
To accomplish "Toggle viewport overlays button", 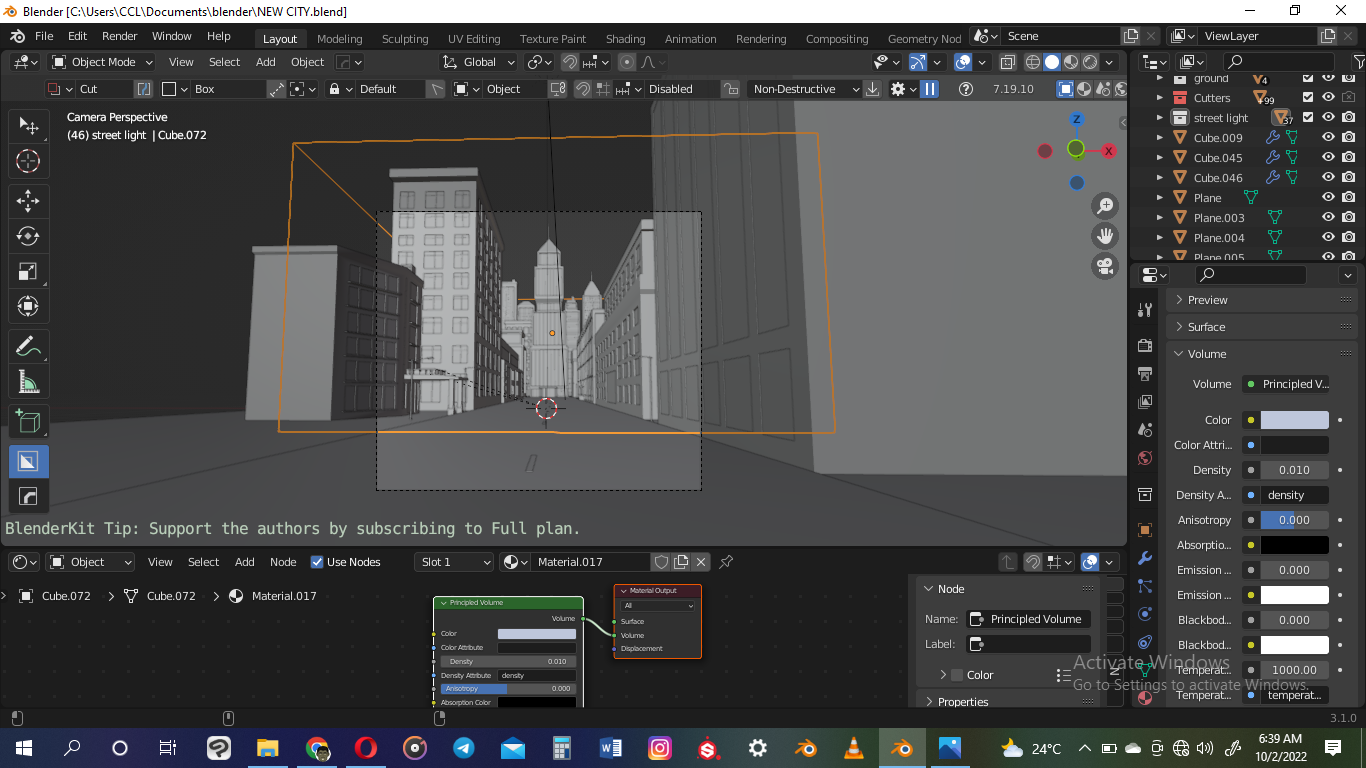I will click(x=963, y=62).
